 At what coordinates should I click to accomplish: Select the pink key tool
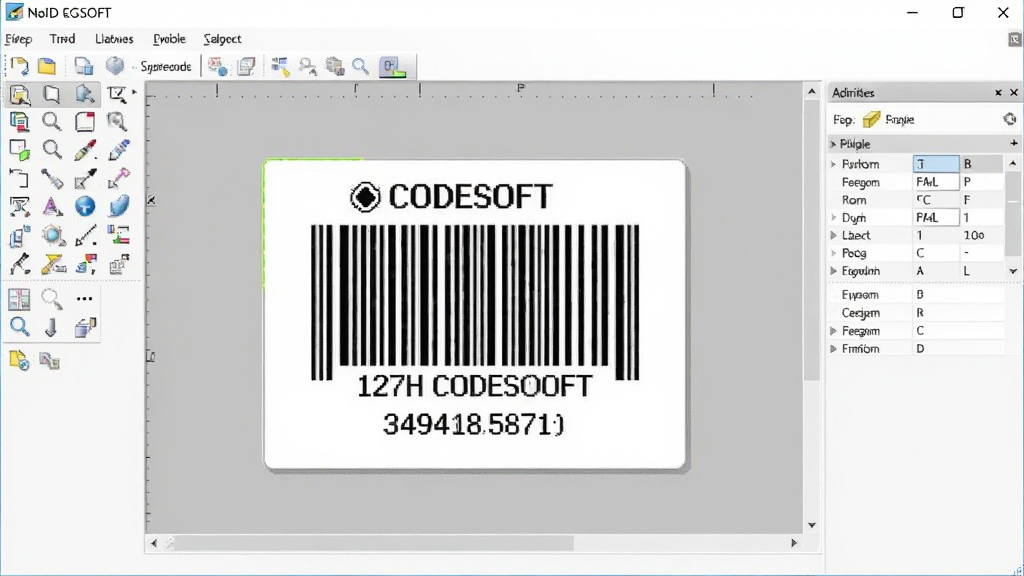point(118,178)
